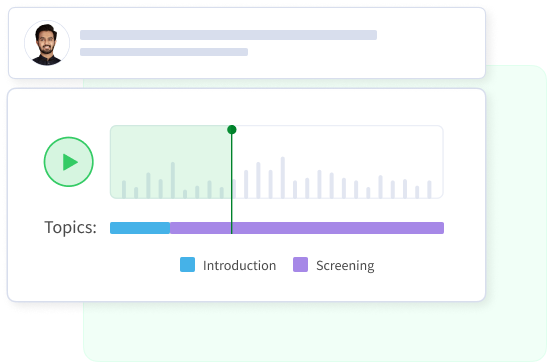This screenshot has height=362, width=547.
Task: Click the long name placeholder bar
Action: tap(228, 35)
